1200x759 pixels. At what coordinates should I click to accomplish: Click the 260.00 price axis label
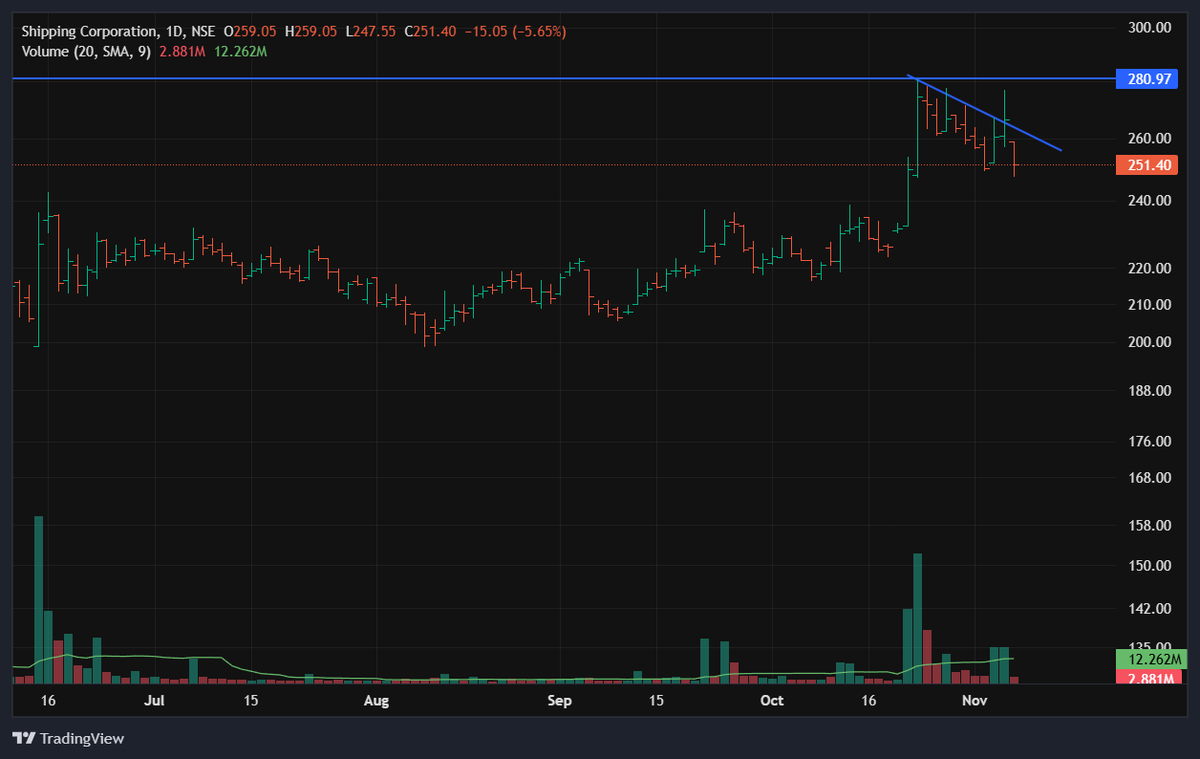pos(1148,138)
